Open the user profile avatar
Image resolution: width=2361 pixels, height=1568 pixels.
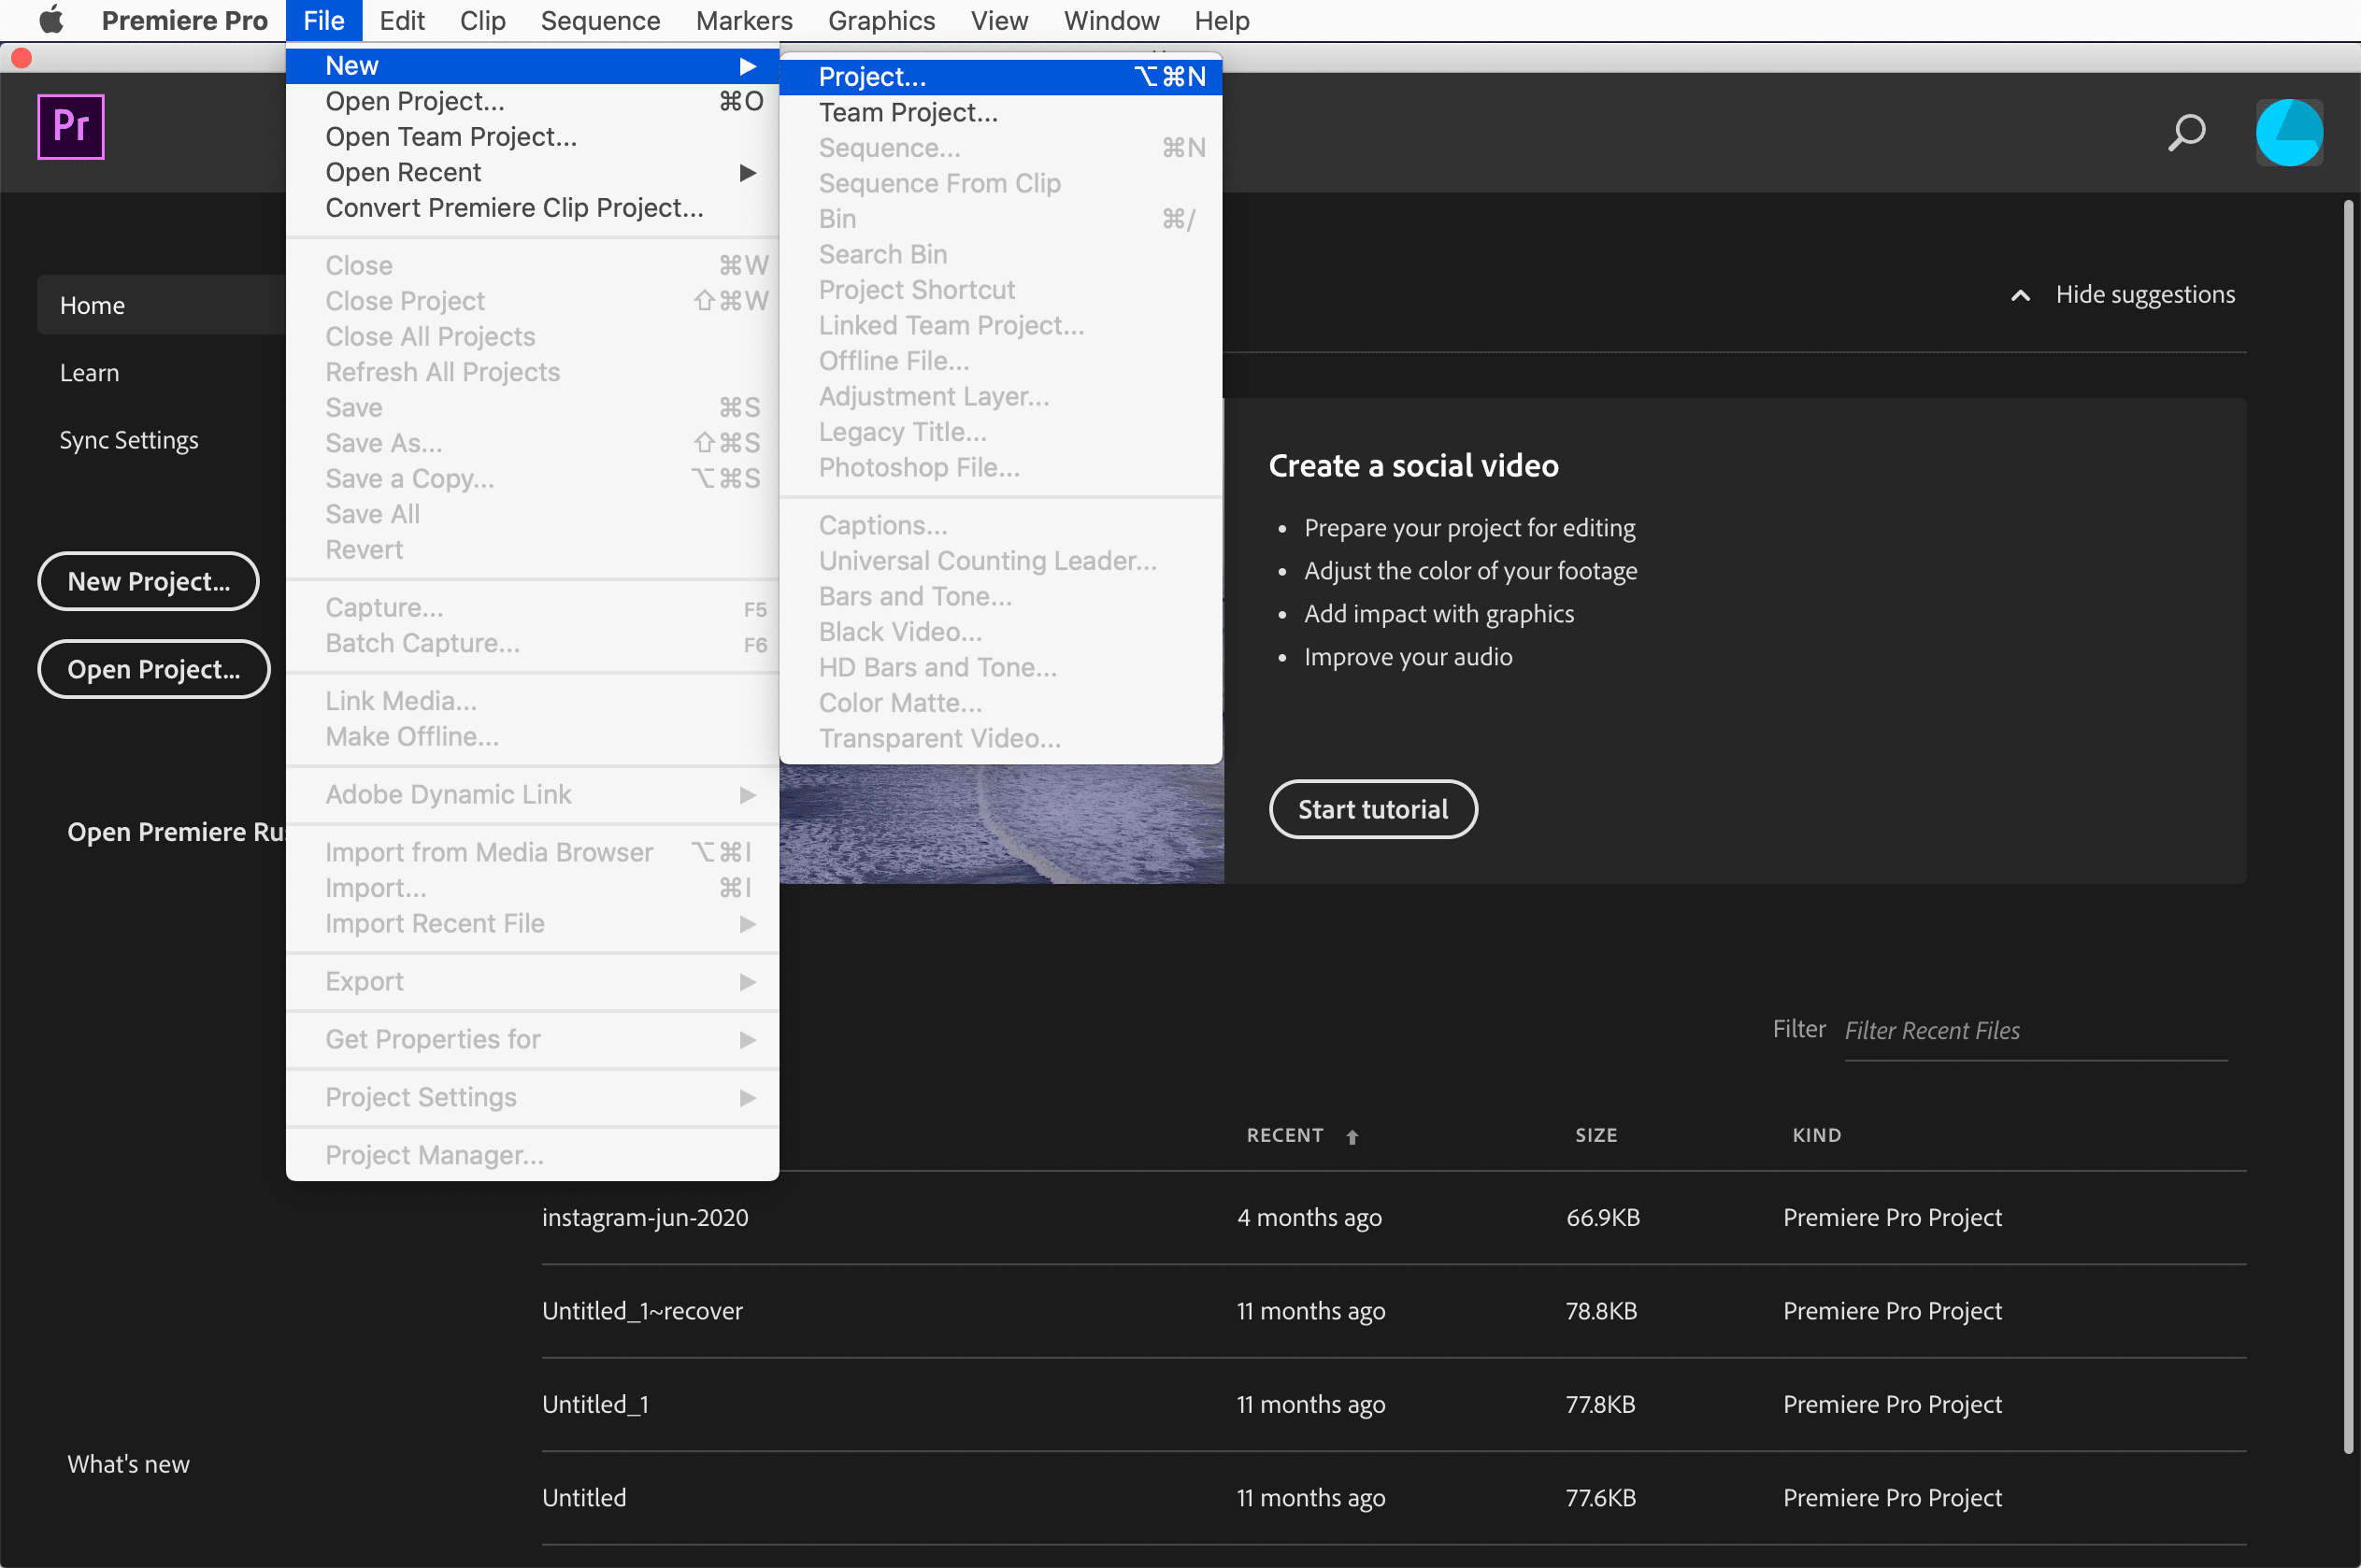click(x=2288, y=132)
